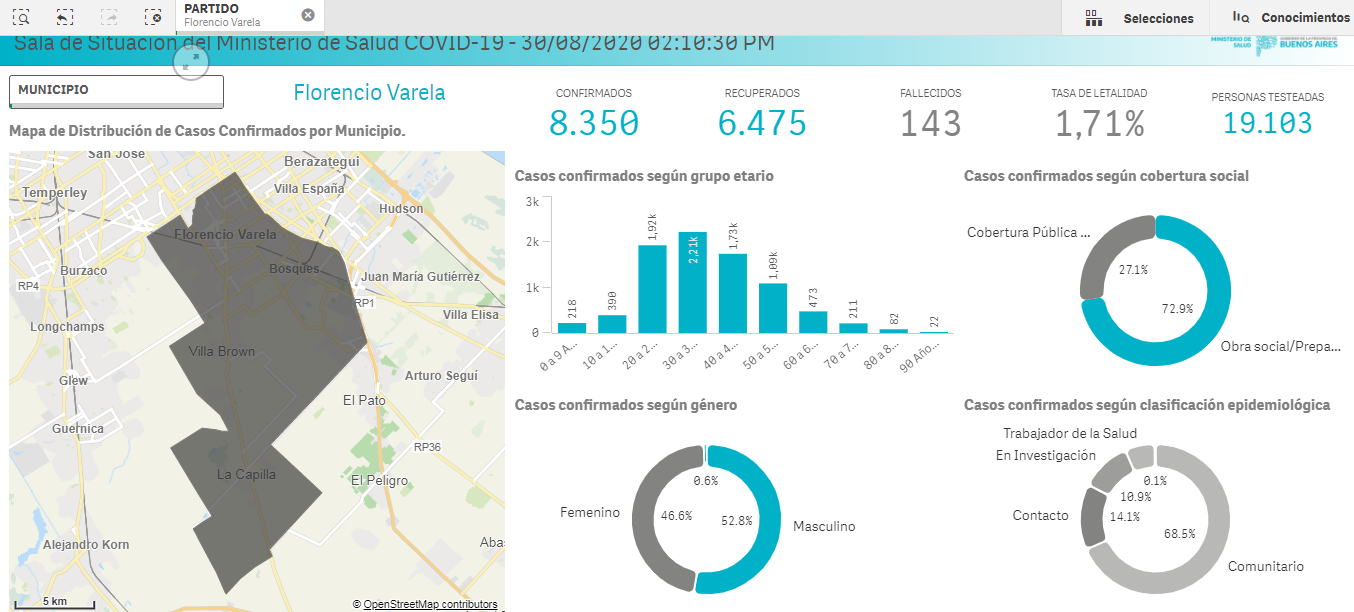Screen dimensions: 1354x612
Task: Open the Conocimientos tab
Action: 1304,18
